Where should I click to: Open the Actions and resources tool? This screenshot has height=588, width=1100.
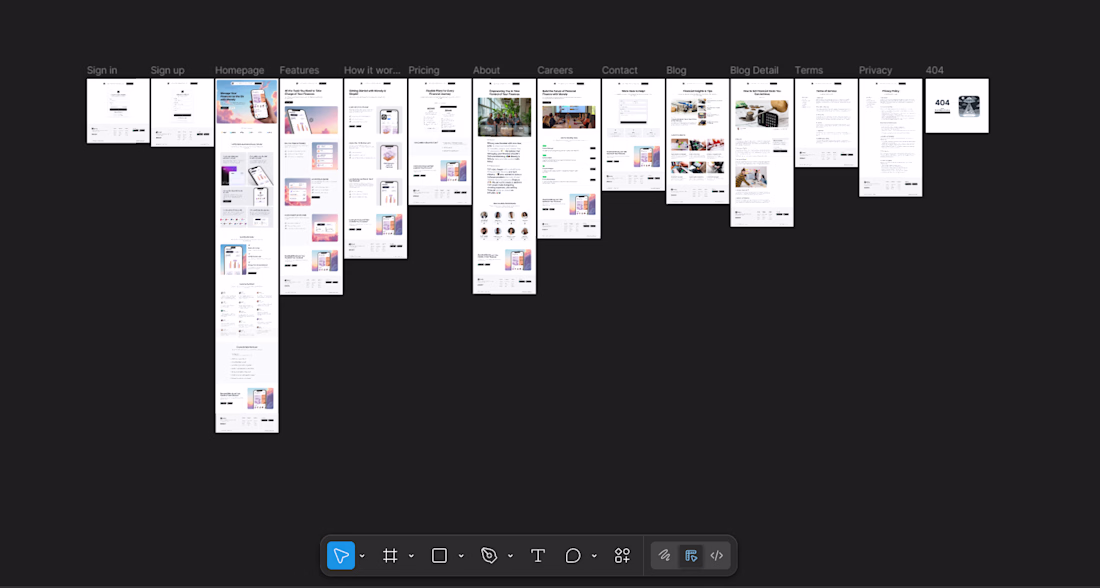click(622, 556)
